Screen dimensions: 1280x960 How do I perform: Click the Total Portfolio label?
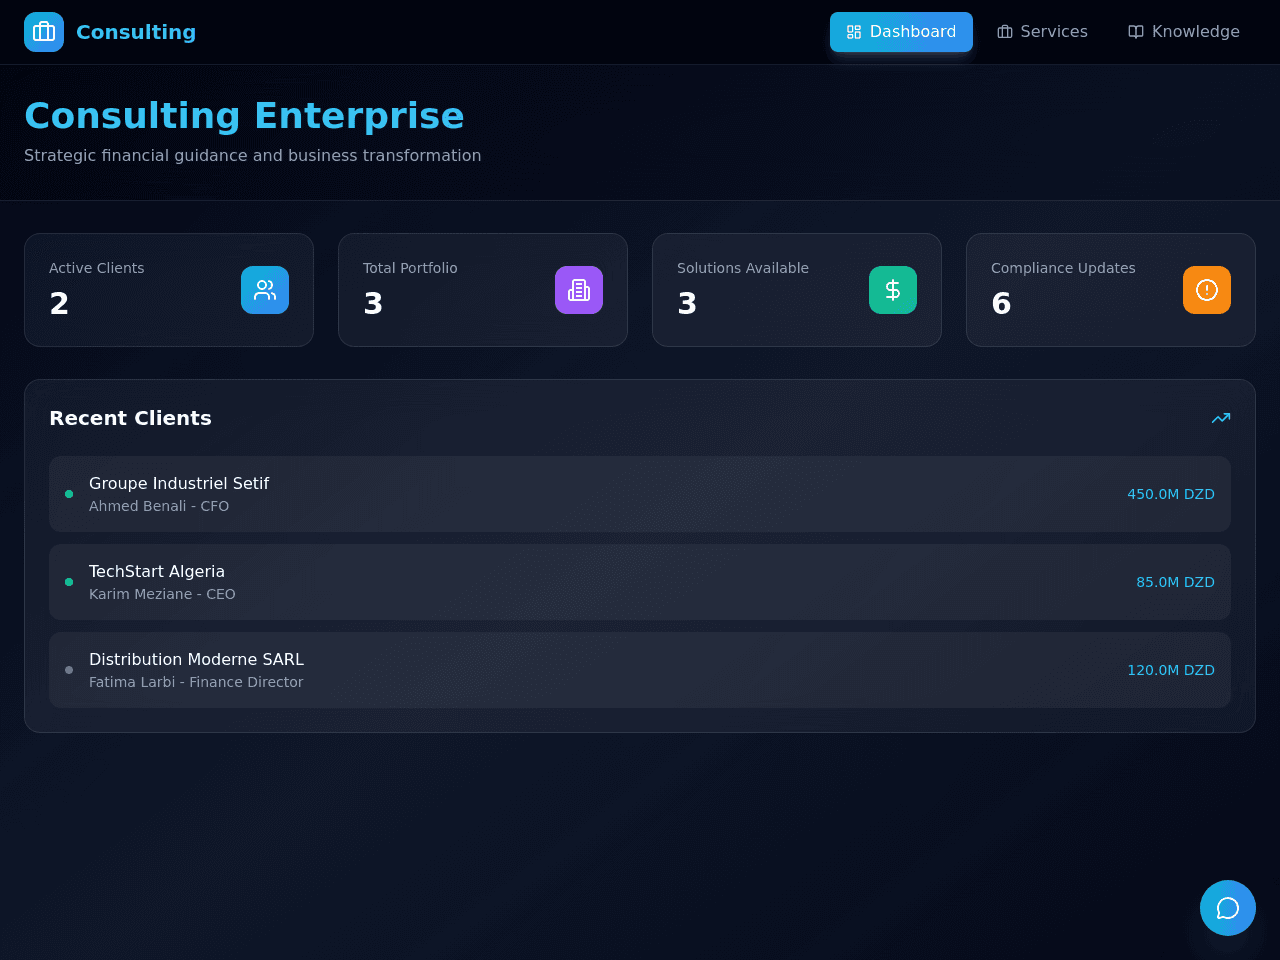410,268
